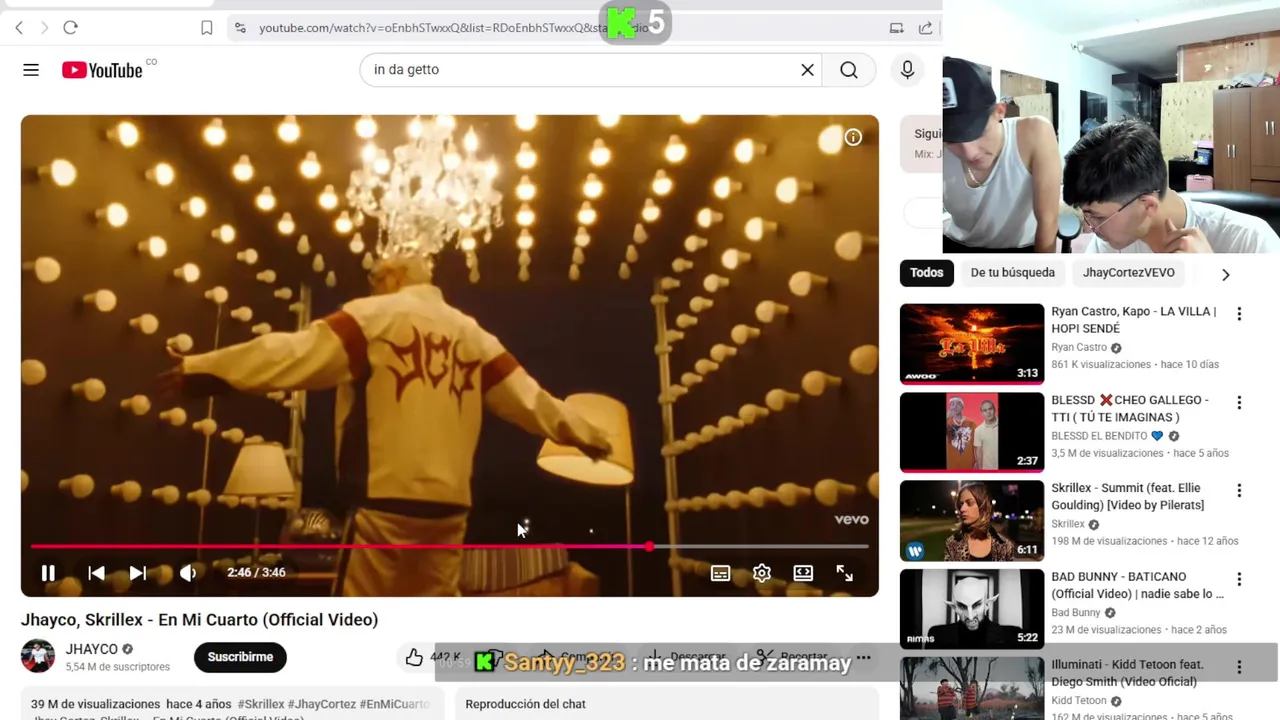Select 'De tu búsqueda' filter chip
This screenshot has width=1280, height=720.
coord(1012,273)
